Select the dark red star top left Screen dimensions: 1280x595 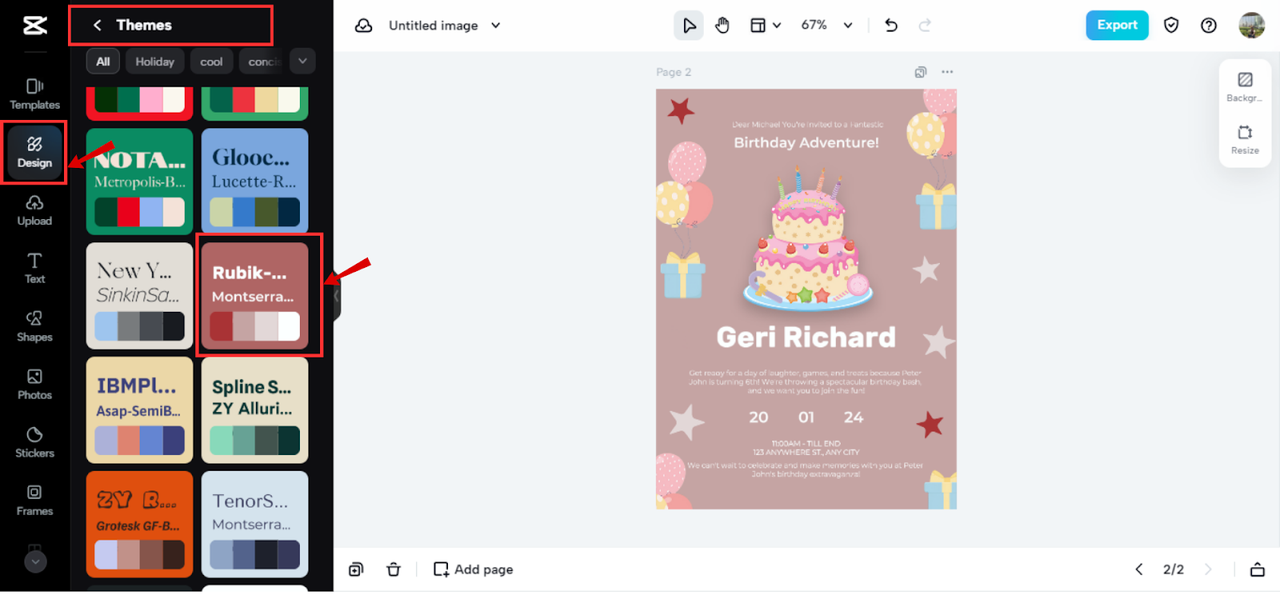pos(681,109)
